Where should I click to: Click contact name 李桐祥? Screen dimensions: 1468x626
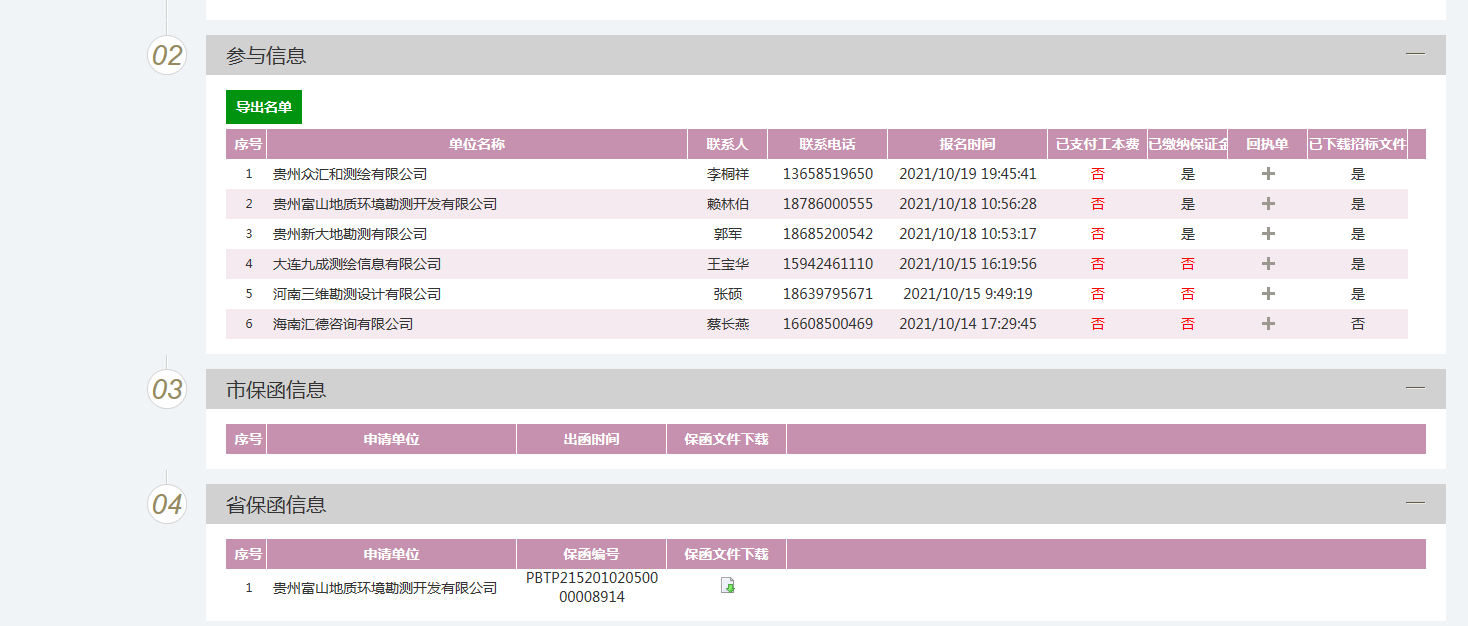tap(728, 174)
